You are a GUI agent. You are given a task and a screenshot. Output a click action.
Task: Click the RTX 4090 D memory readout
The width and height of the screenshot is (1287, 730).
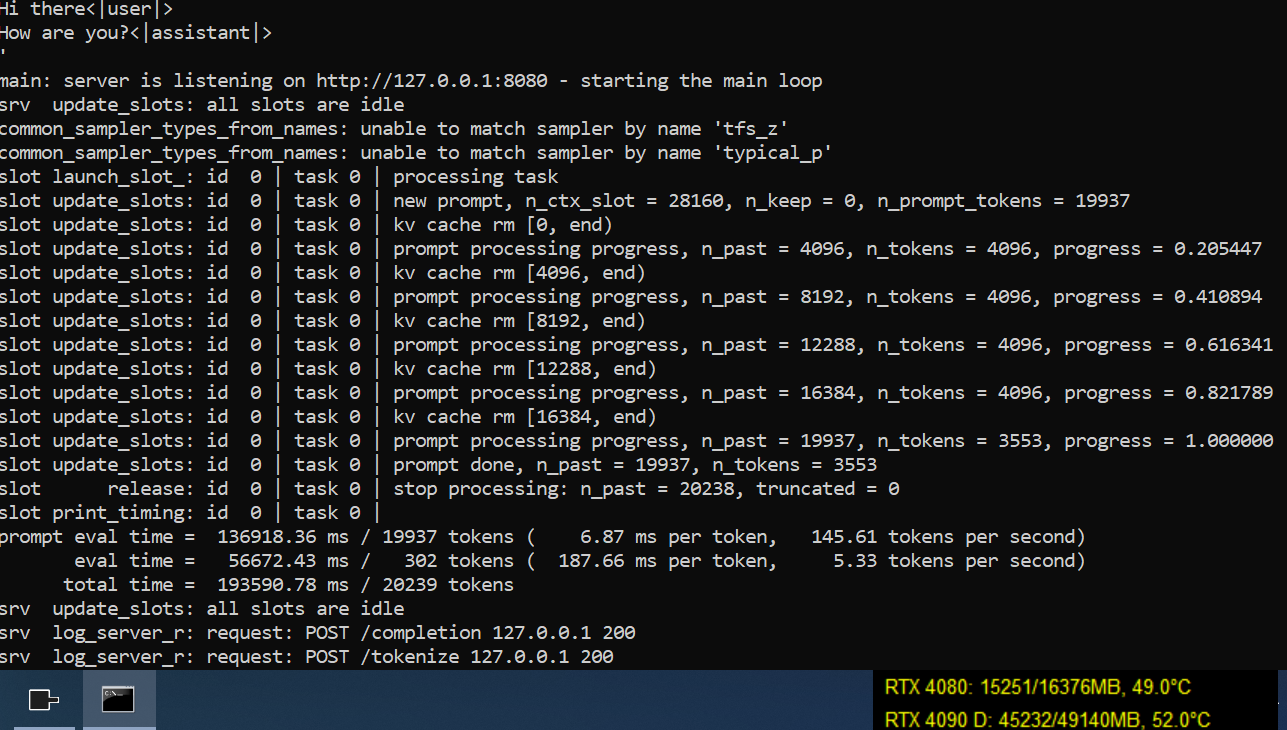pos(1048,719)
